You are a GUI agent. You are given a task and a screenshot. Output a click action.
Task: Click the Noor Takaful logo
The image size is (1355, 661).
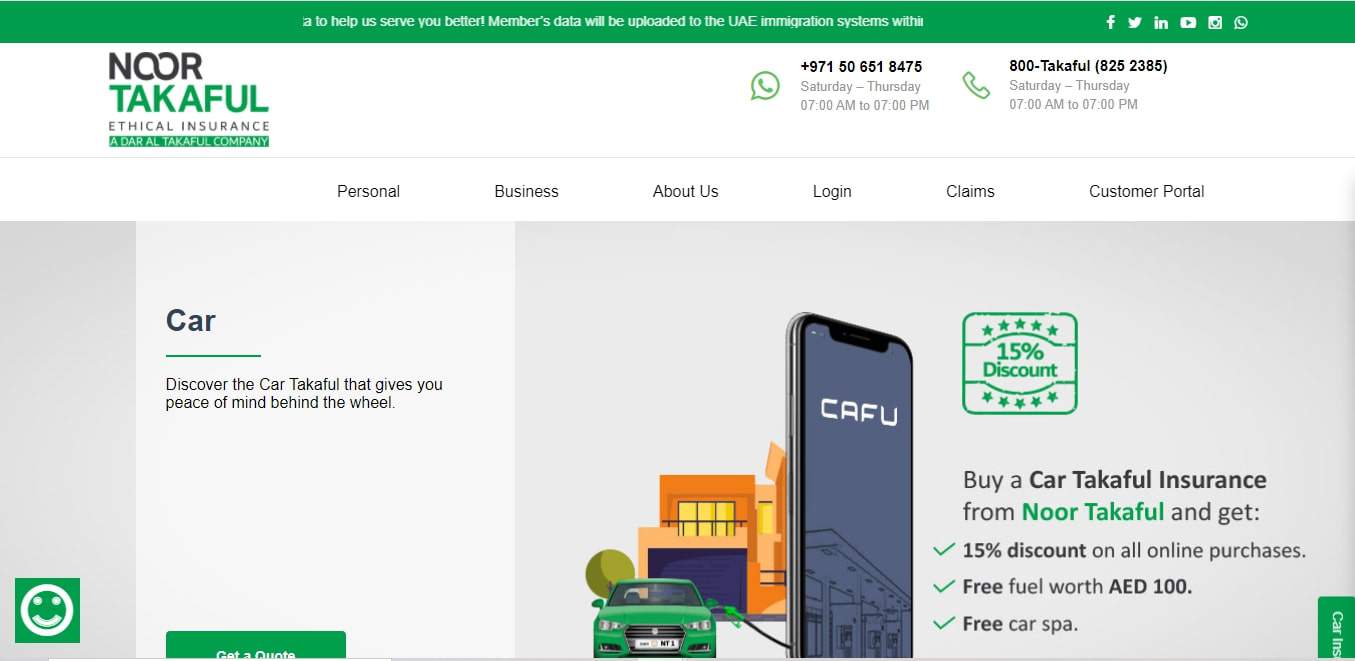click(x=189, y=100)
